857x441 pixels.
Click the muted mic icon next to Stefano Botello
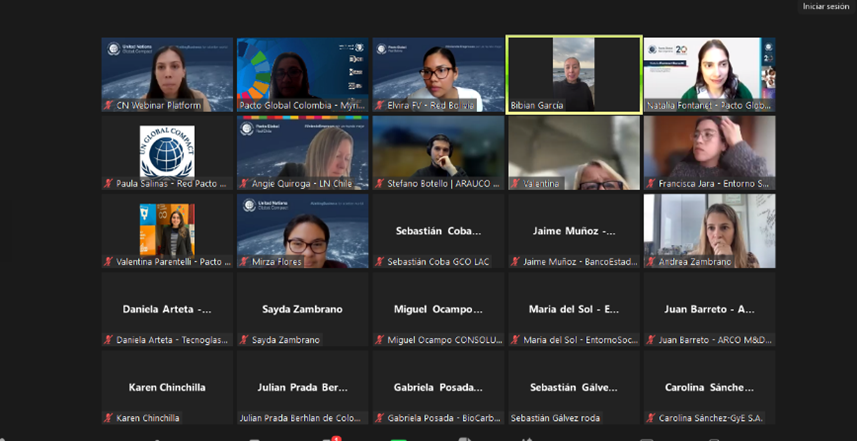pos(380,184)
